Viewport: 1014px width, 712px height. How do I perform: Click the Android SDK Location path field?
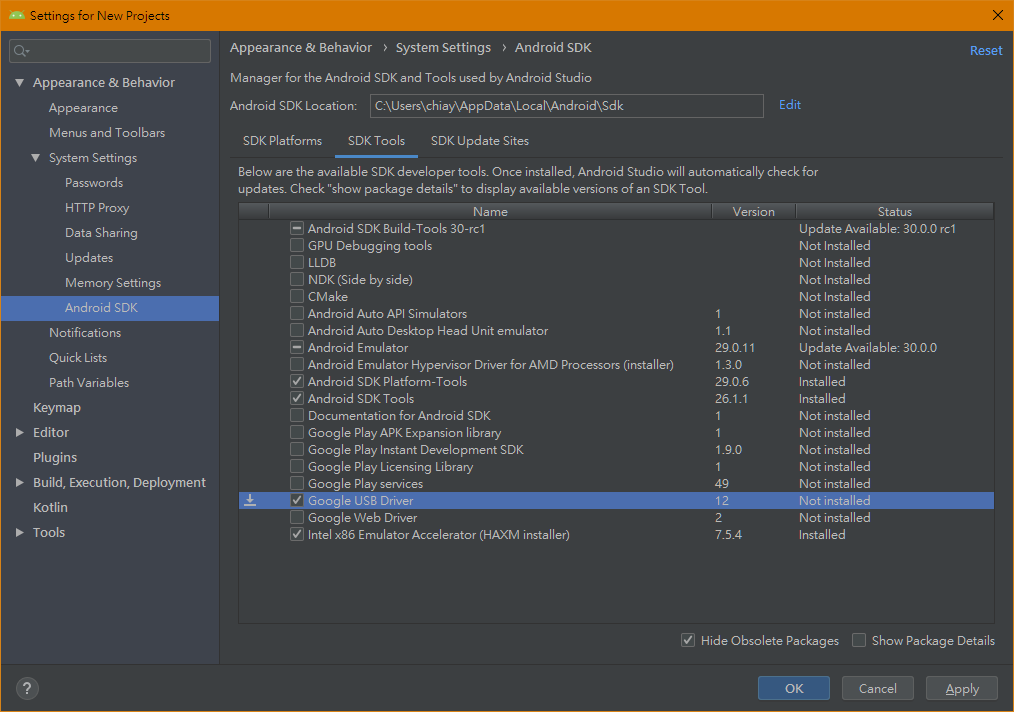(x=565, y=105)
